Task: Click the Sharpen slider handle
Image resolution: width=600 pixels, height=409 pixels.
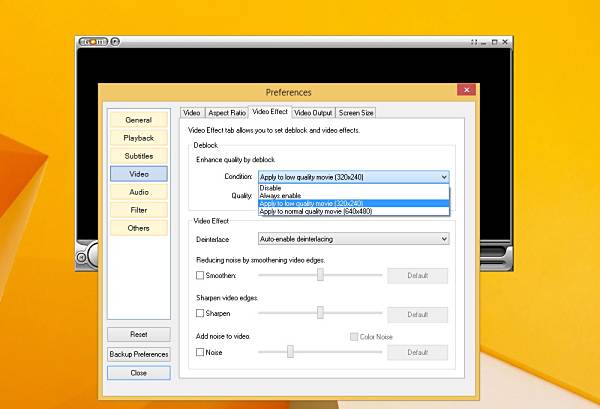Action: point(320,313)
